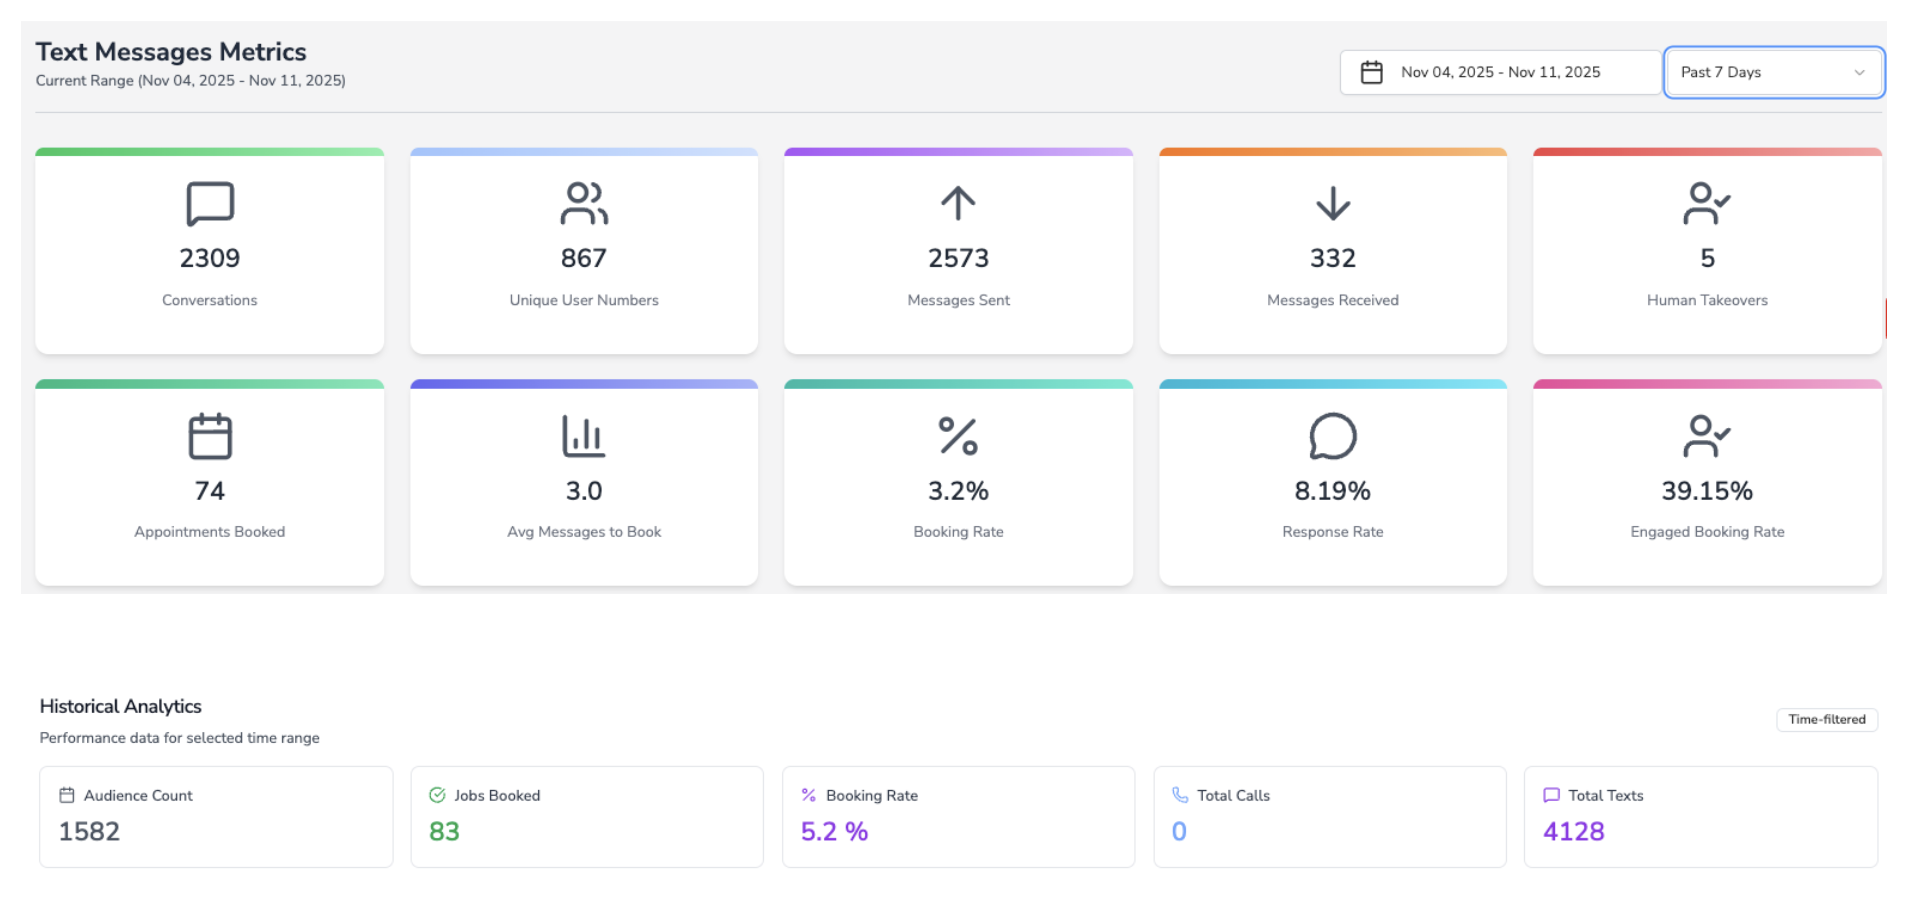
Task: Expand the time range selector chevron
Action: click(x=1859, y=72)
